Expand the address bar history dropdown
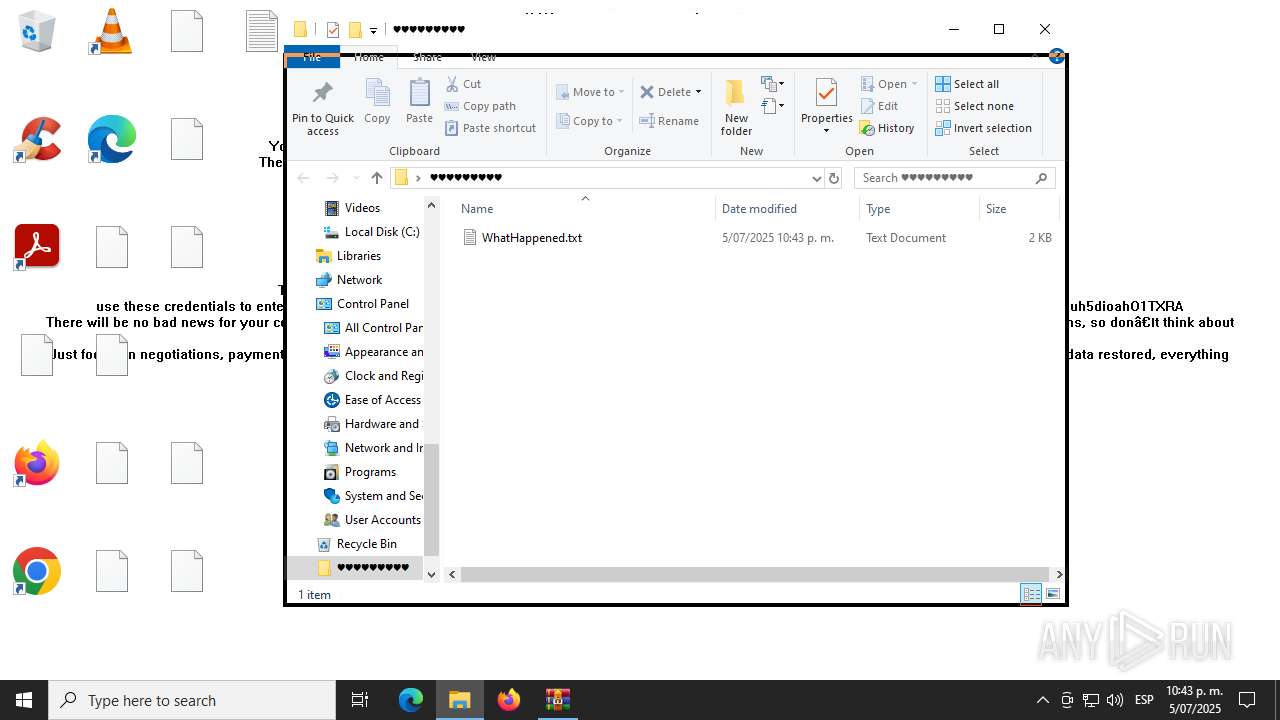This screenshot has height=720, width=1280. (x=816, y=178)
